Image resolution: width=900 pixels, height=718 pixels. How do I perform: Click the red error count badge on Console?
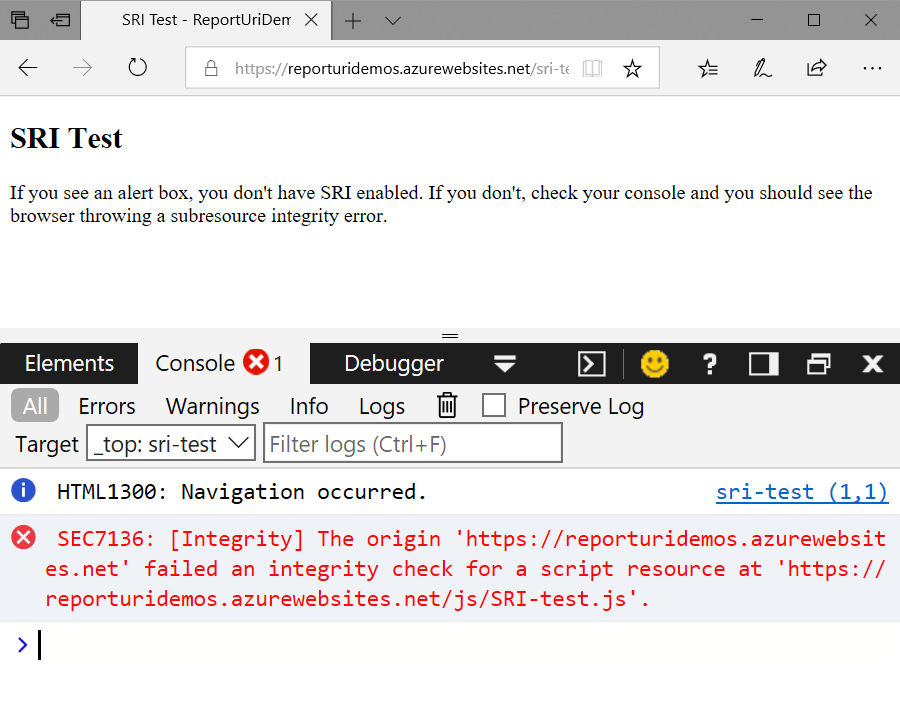point(256,362)
